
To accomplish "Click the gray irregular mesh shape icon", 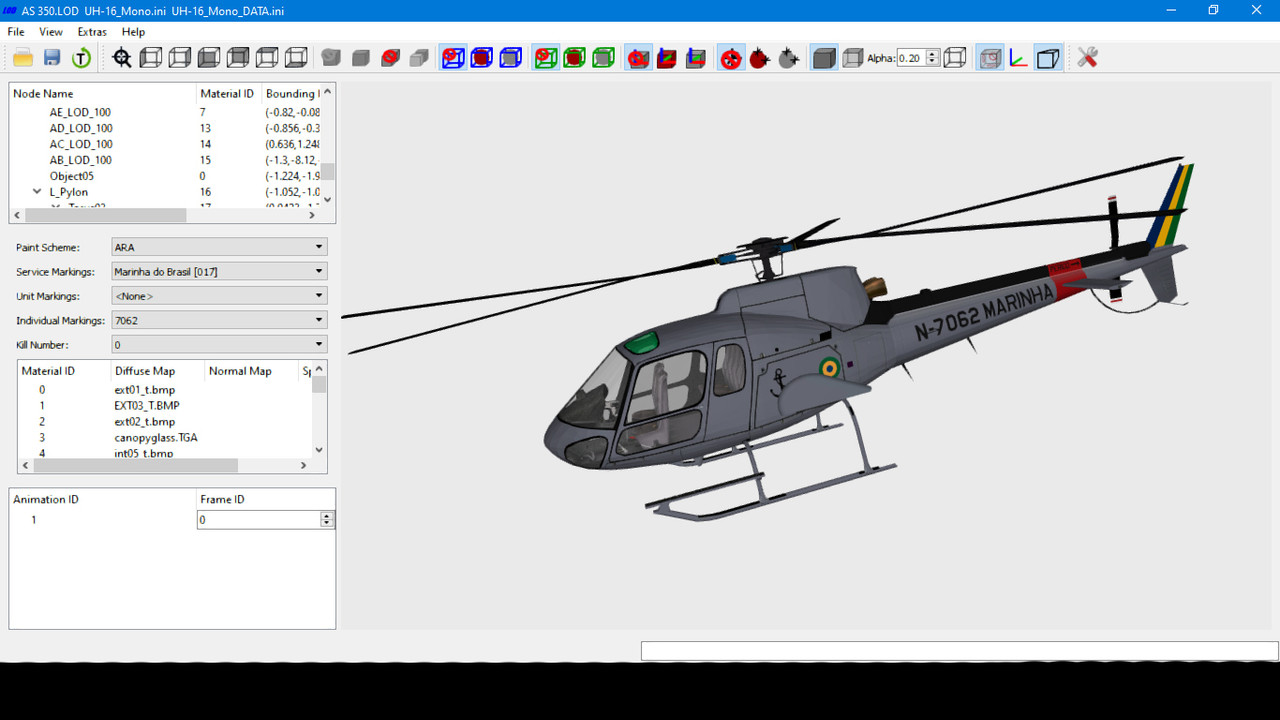I will (x=331, y=57).
